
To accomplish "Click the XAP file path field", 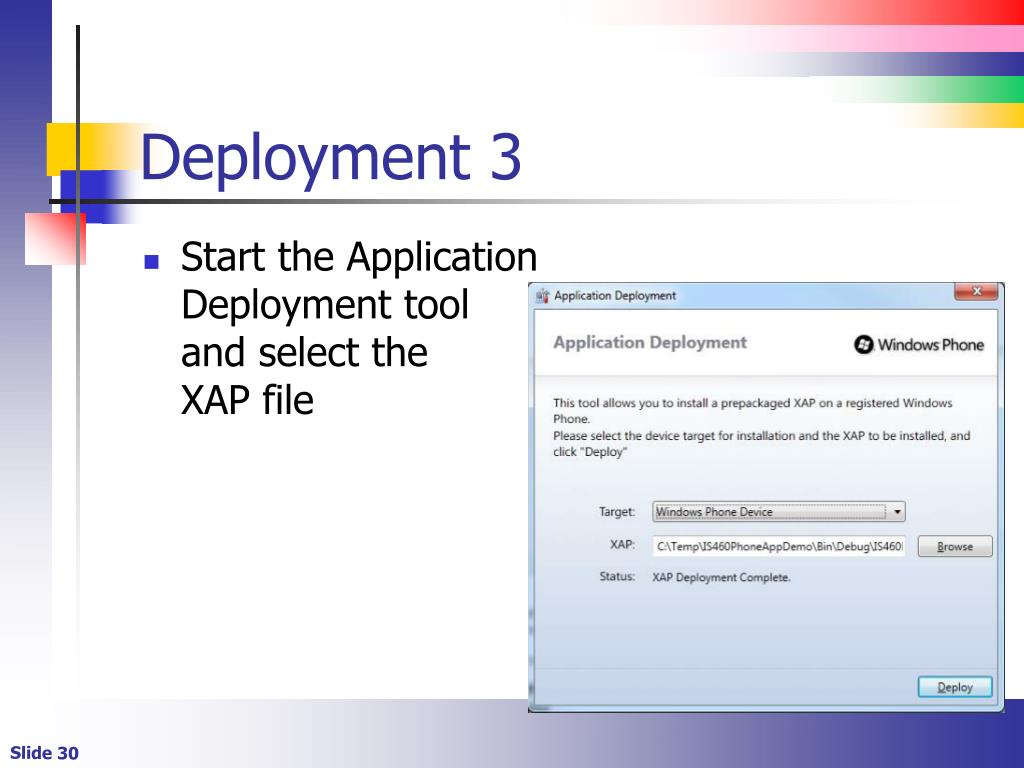I will (778, 547).
